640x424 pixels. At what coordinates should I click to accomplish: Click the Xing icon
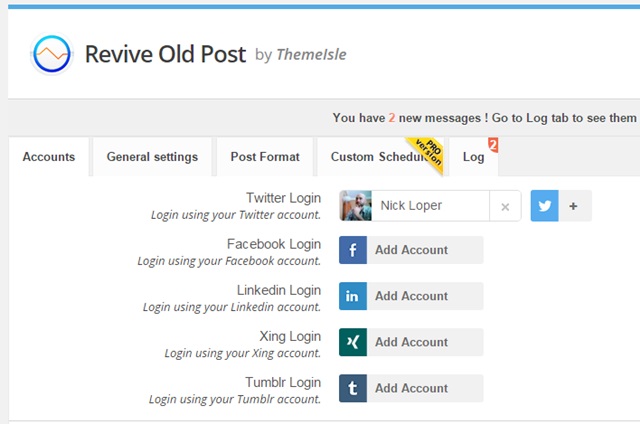click(353, 342)
